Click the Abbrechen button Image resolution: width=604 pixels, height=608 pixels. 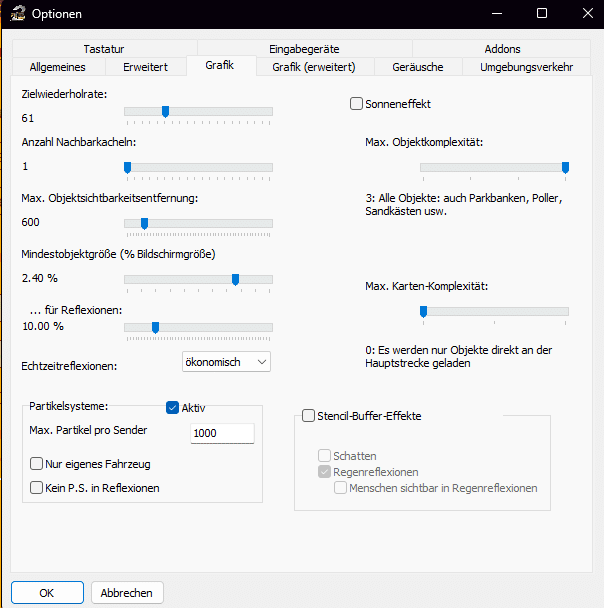[127, 592]
